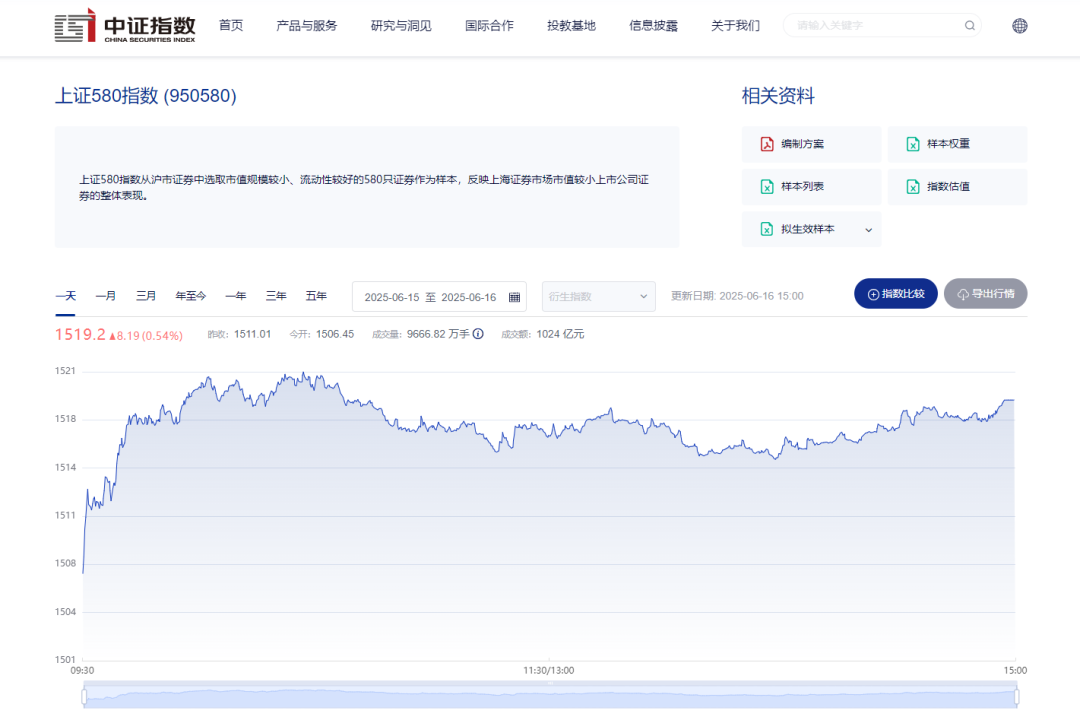Click the left handle of chart range slider
The height and width of the screenshot is (720, 1080).
[x=84, y=697]
